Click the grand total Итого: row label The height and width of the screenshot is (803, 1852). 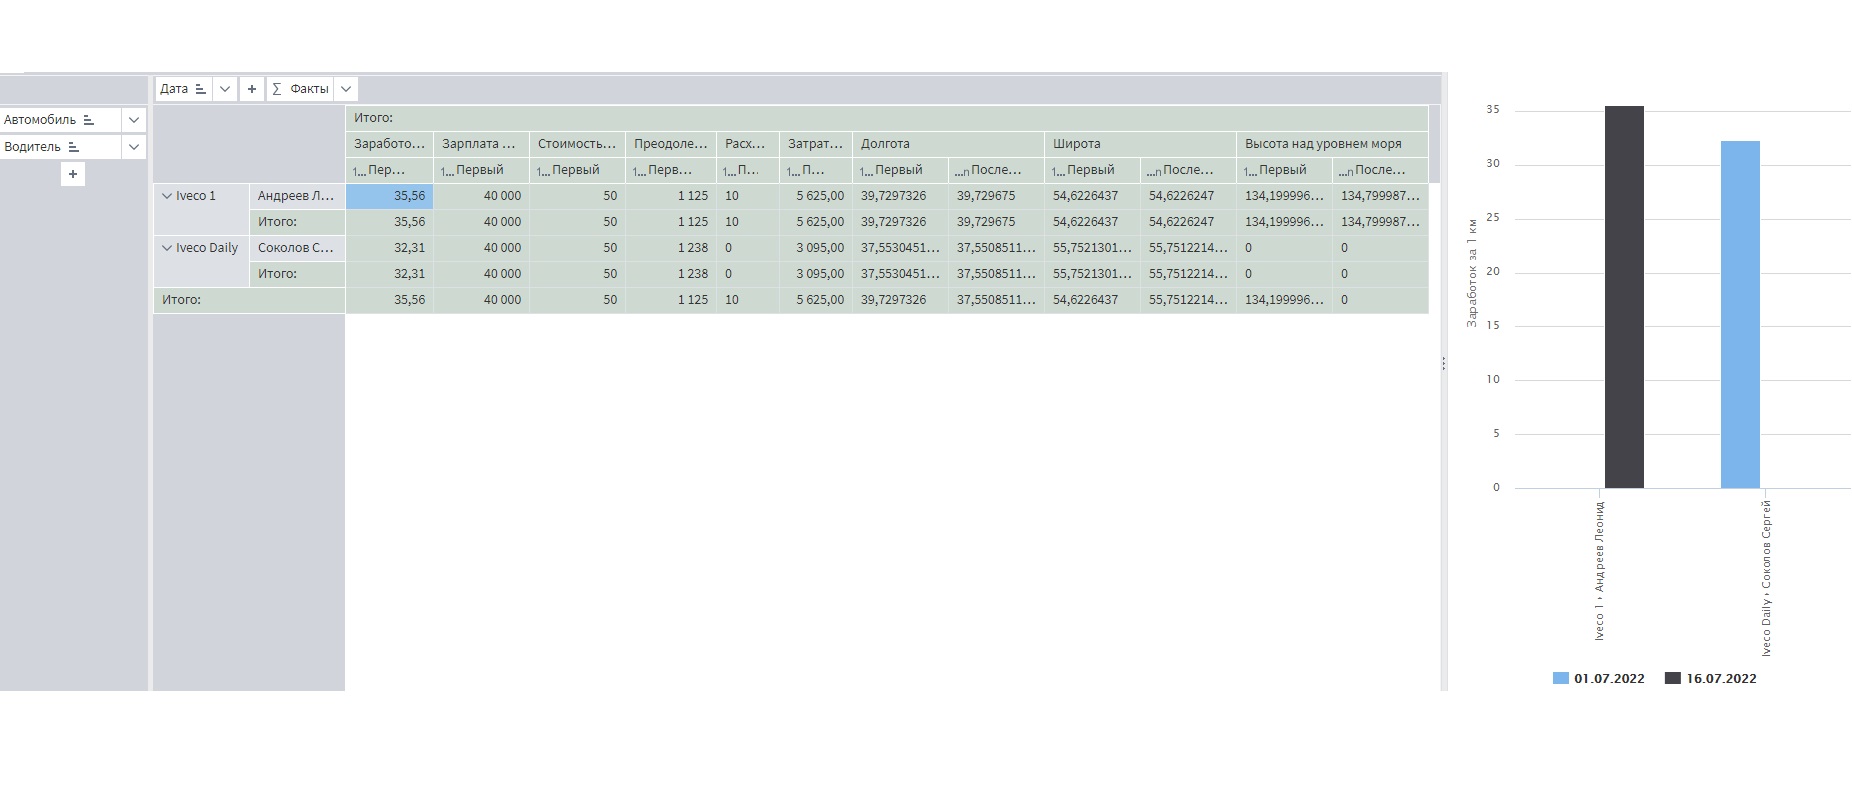249,300
